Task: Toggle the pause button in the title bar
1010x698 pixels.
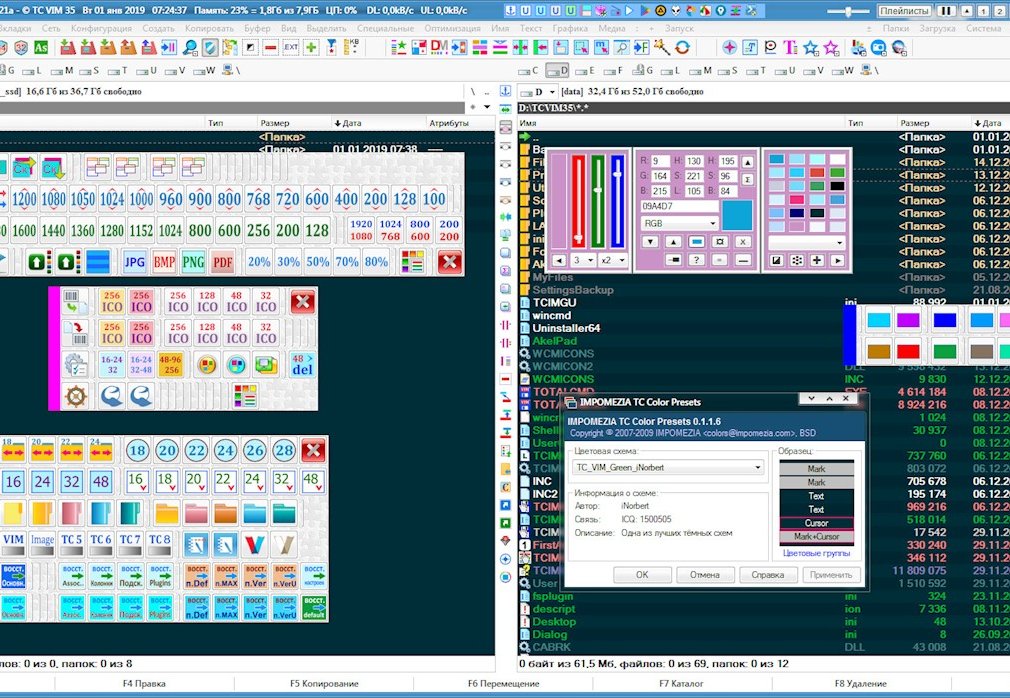Action: pos(946,10)
